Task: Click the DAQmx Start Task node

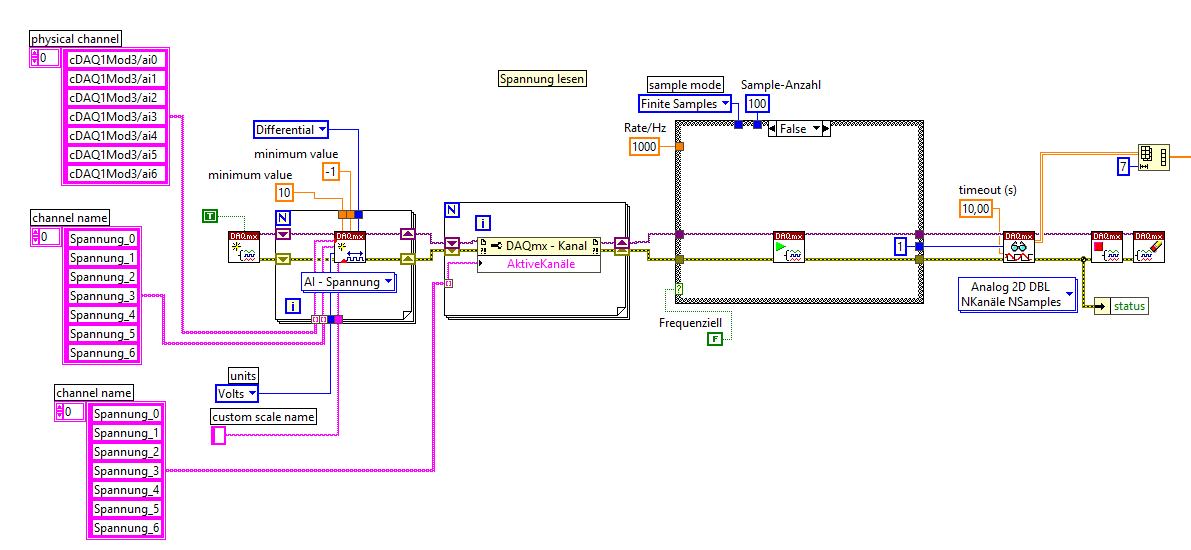Action: click(x=788, y=247)
